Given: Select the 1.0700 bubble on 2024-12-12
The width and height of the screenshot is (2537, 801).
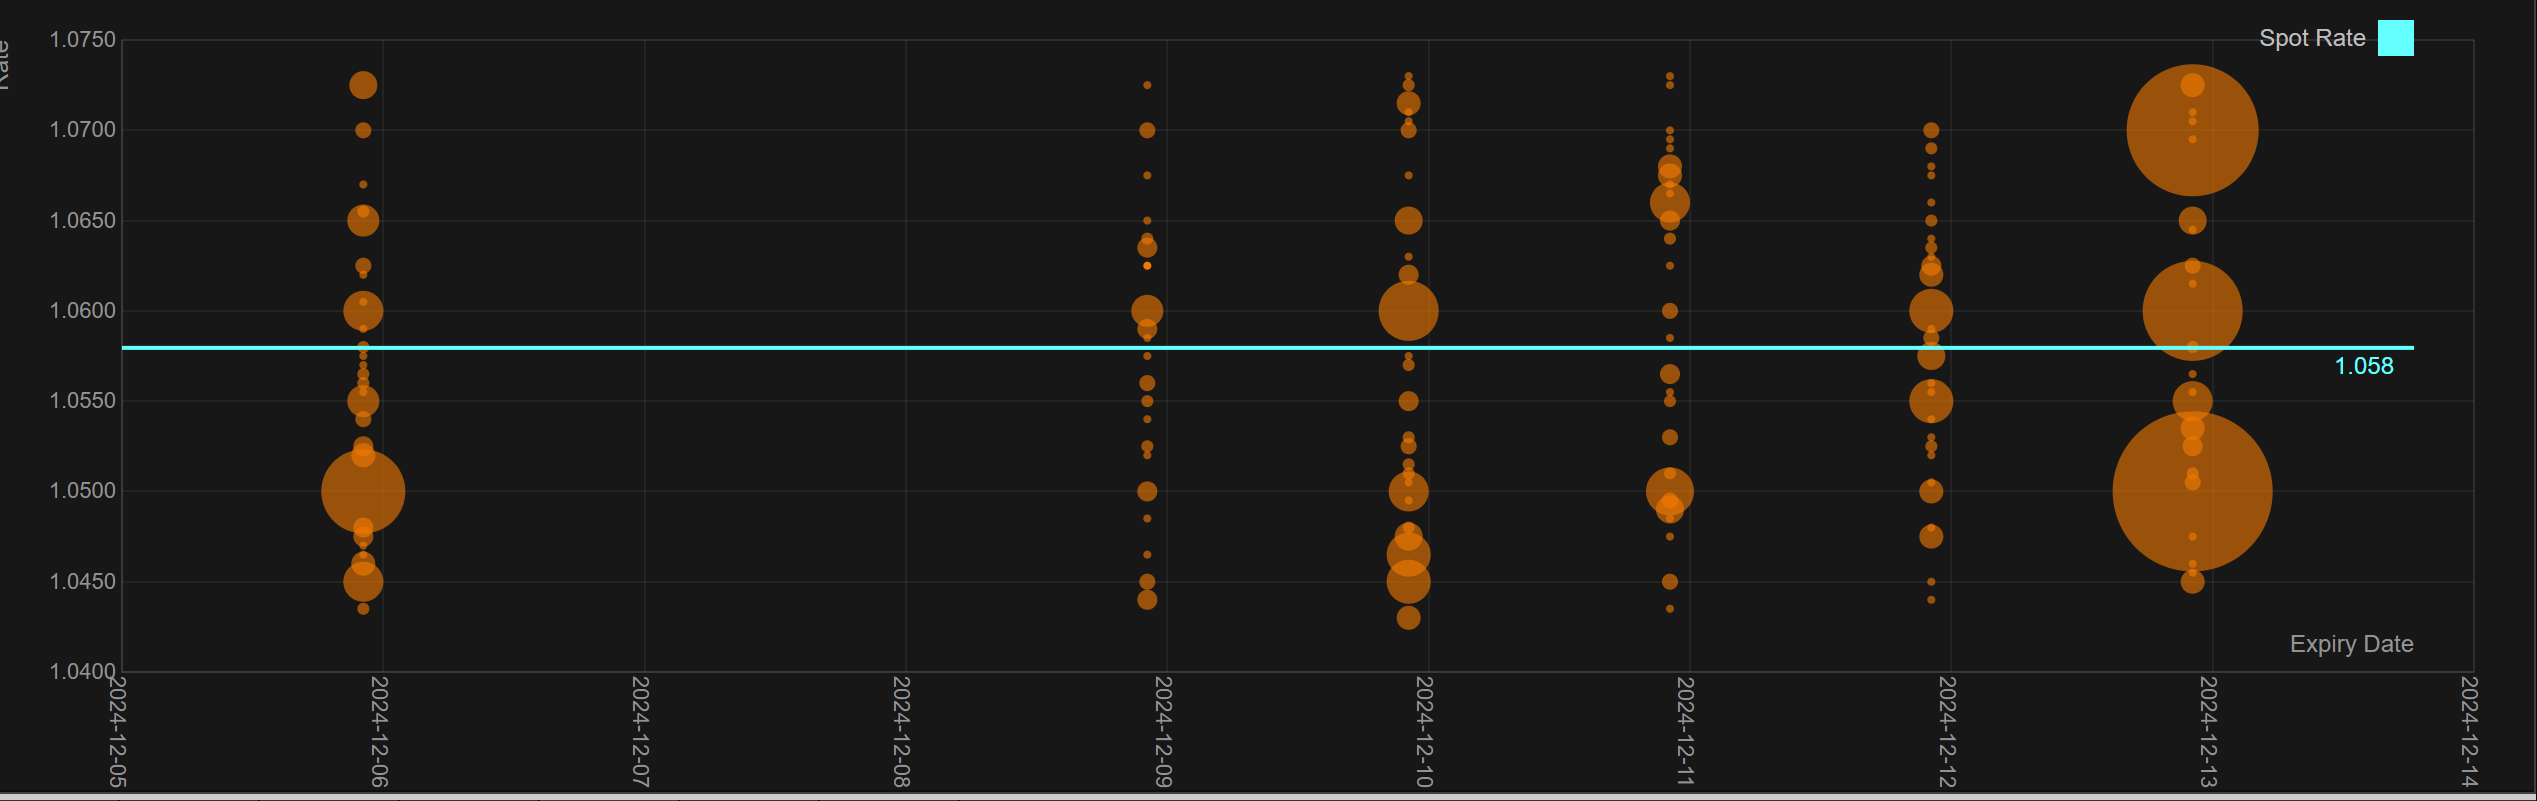Looking at the screenshot, I should (1931, 130).
